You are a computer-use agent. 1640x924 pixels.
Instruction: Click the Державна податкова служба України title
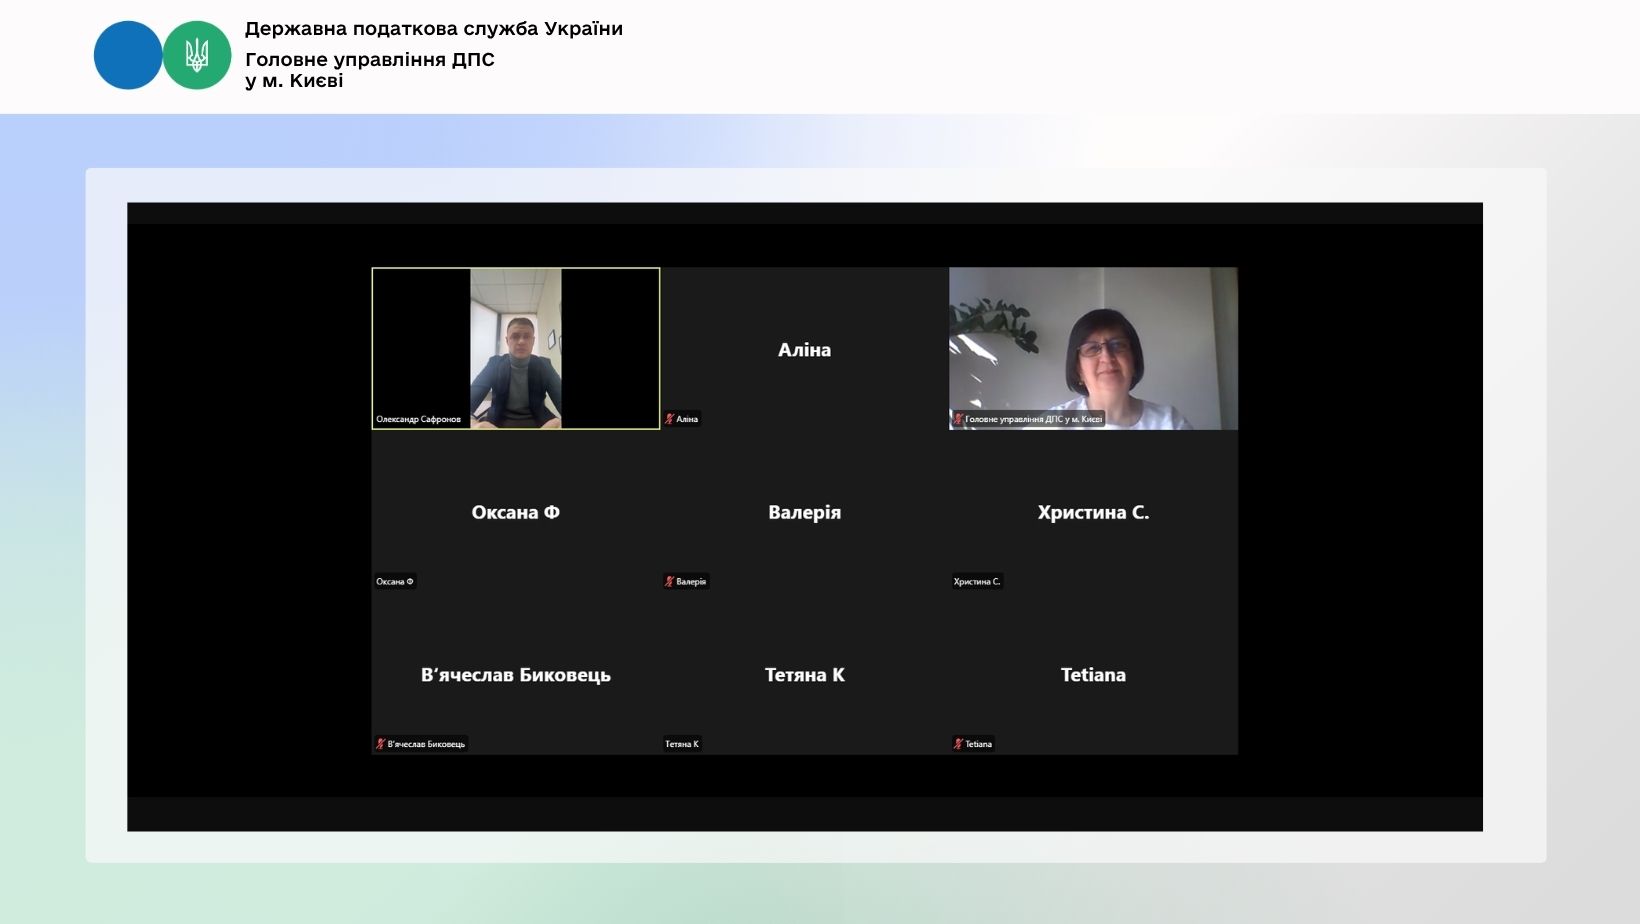pyautogui.click(x=433, y=29)
